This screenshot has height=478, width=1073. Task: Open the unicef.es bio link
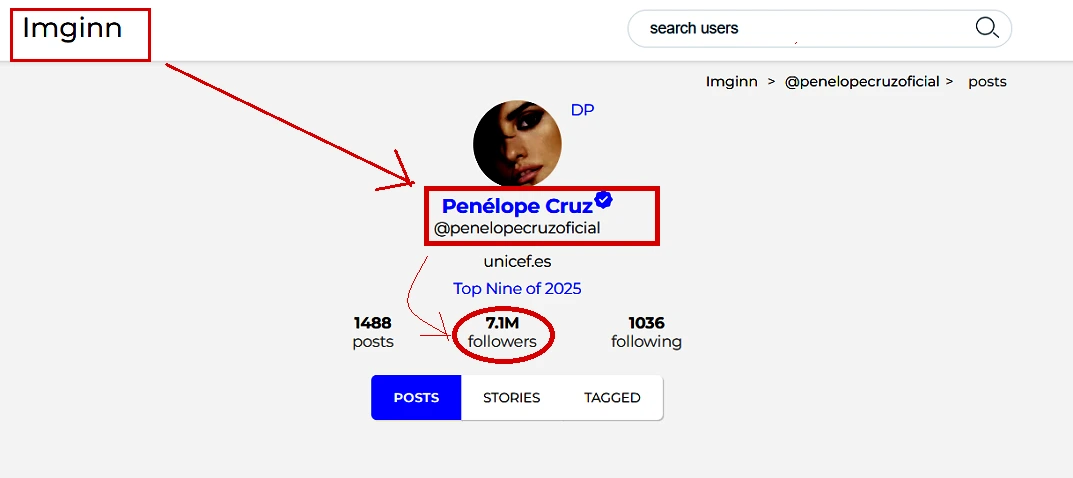pos(517,262)
